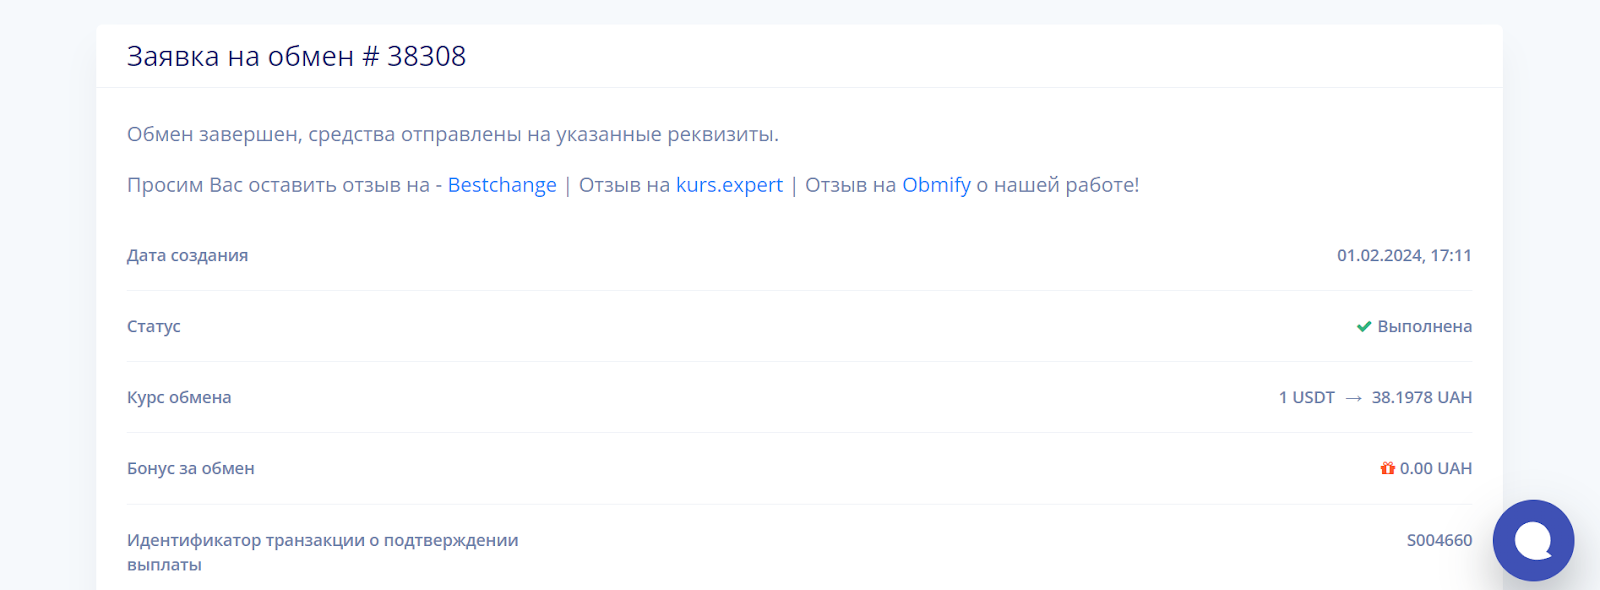The image size is (1600, 590).
Task: Click the label Идентификатор транзакции о подтверждении выплаты
Action: 322,552
